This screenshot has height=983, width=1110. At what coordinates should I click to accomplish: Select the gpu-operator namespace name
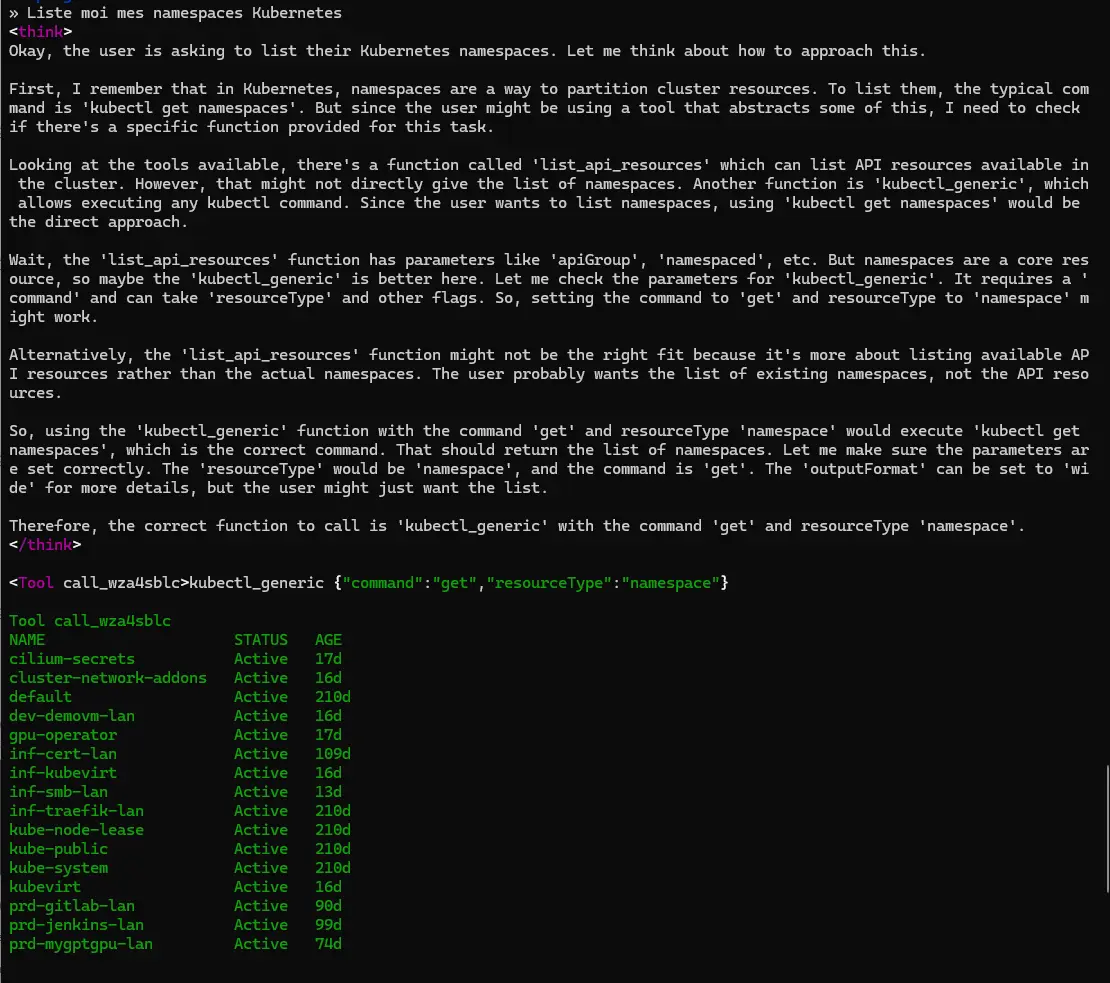click(63, 735)
